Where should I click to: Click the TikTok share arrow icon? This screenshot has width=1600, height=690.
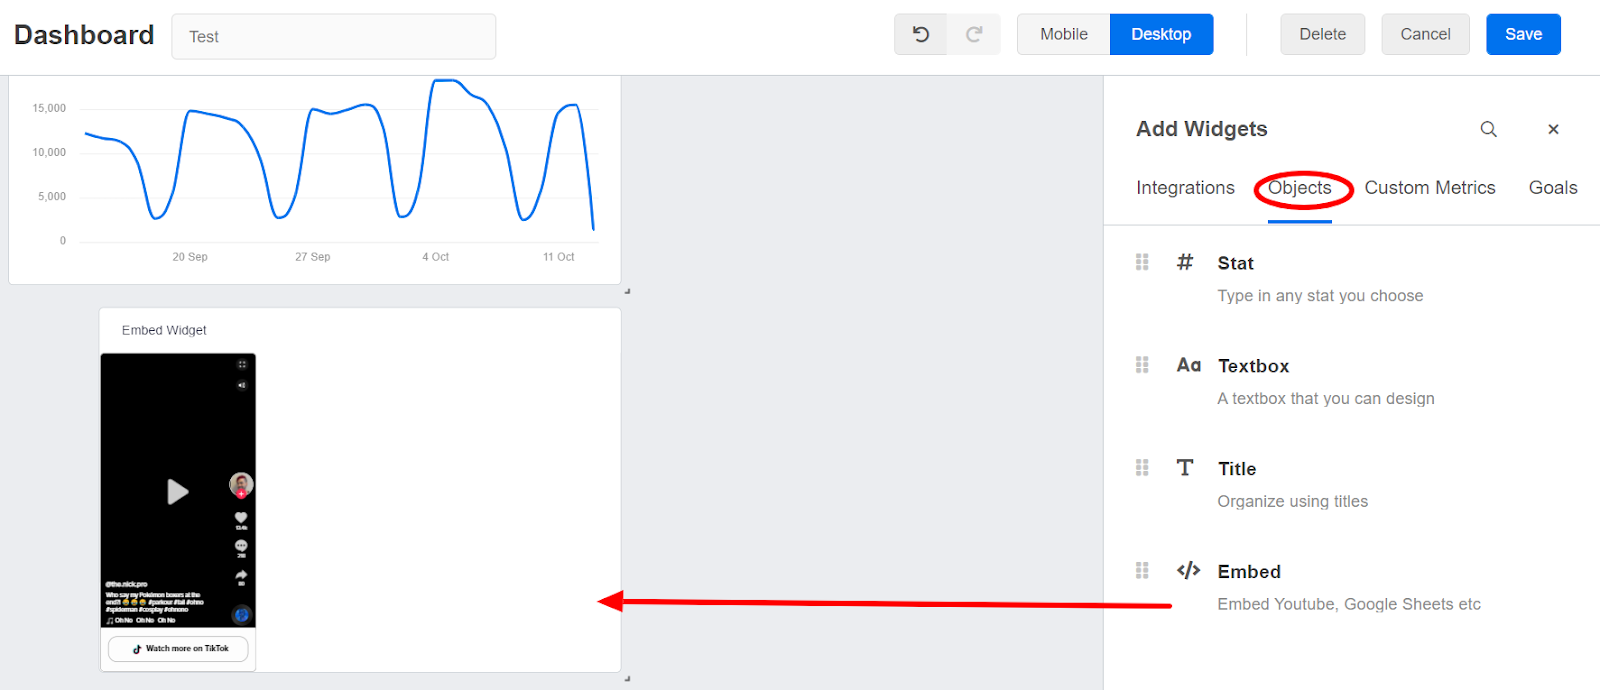coord(240,576)
